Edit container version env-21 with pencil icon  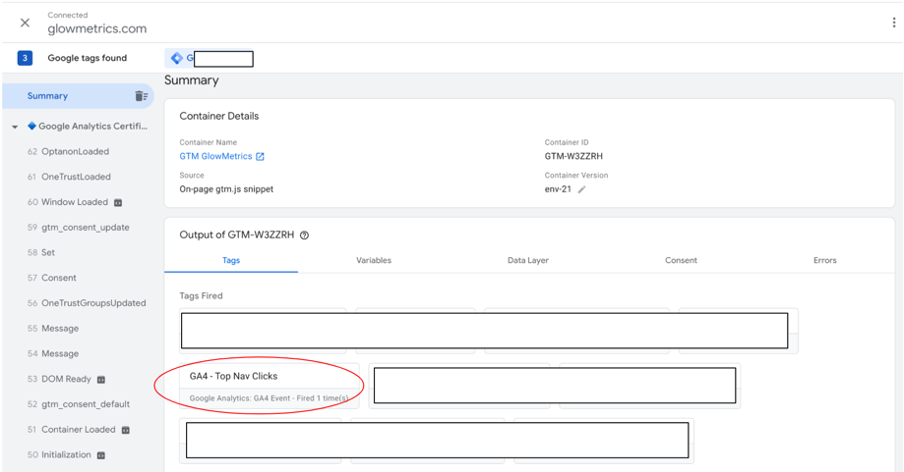582,189
